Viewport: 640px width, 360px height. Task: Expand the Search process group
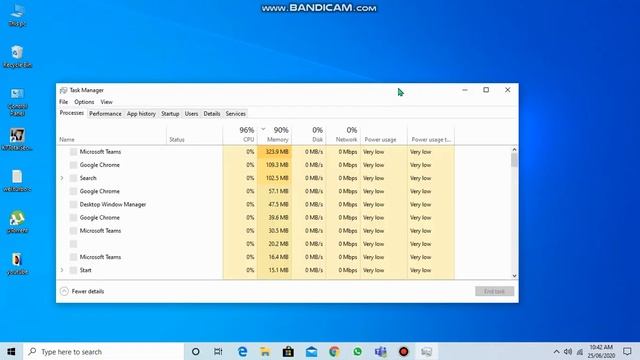click(x=62, y=178)
